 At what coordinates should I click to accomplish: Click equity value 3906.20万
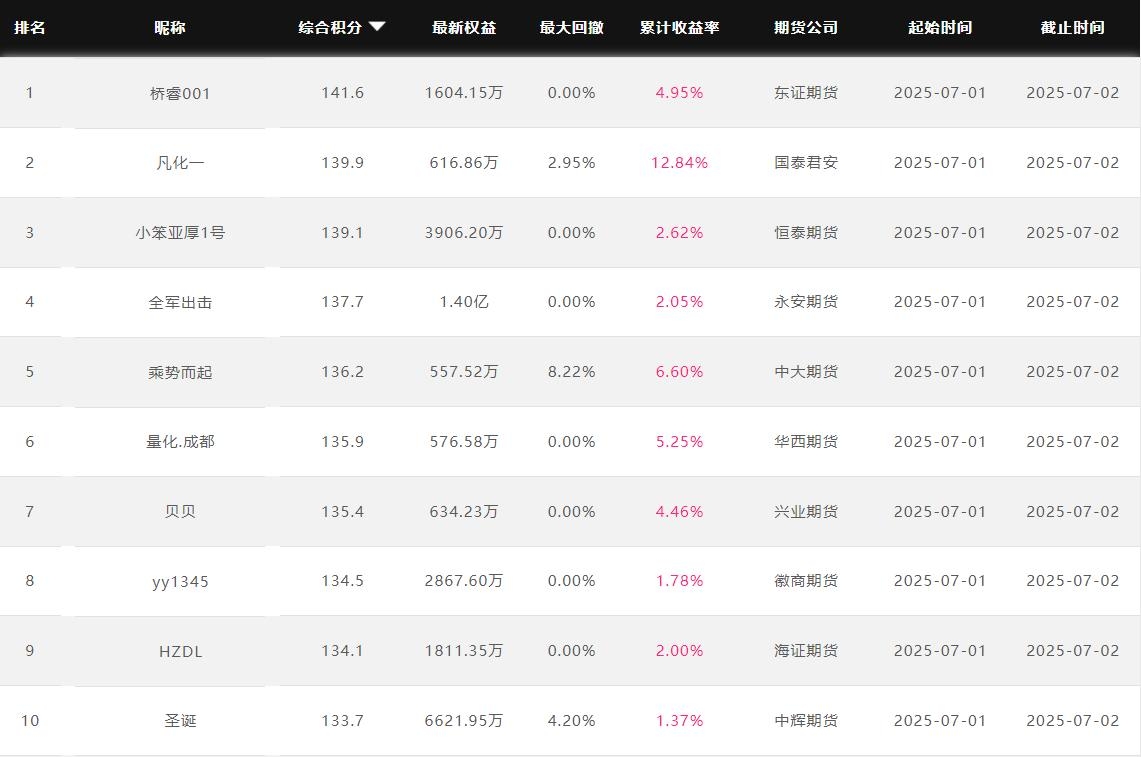pos(464,233)
